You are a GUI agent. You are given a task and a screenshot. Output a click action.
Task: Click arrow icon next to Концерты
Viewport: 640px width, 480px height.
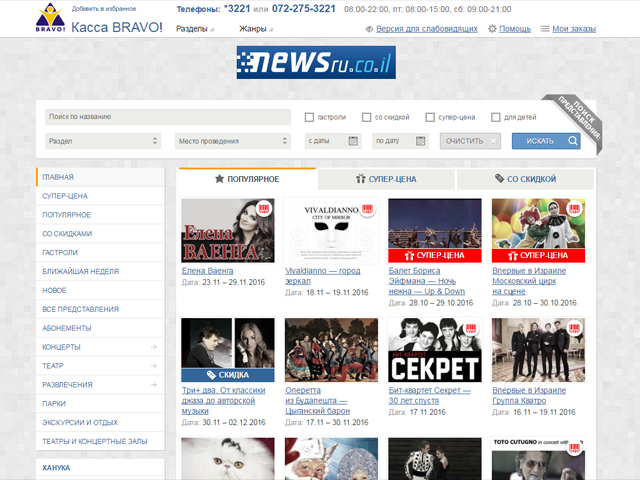(x=154, y=347)
